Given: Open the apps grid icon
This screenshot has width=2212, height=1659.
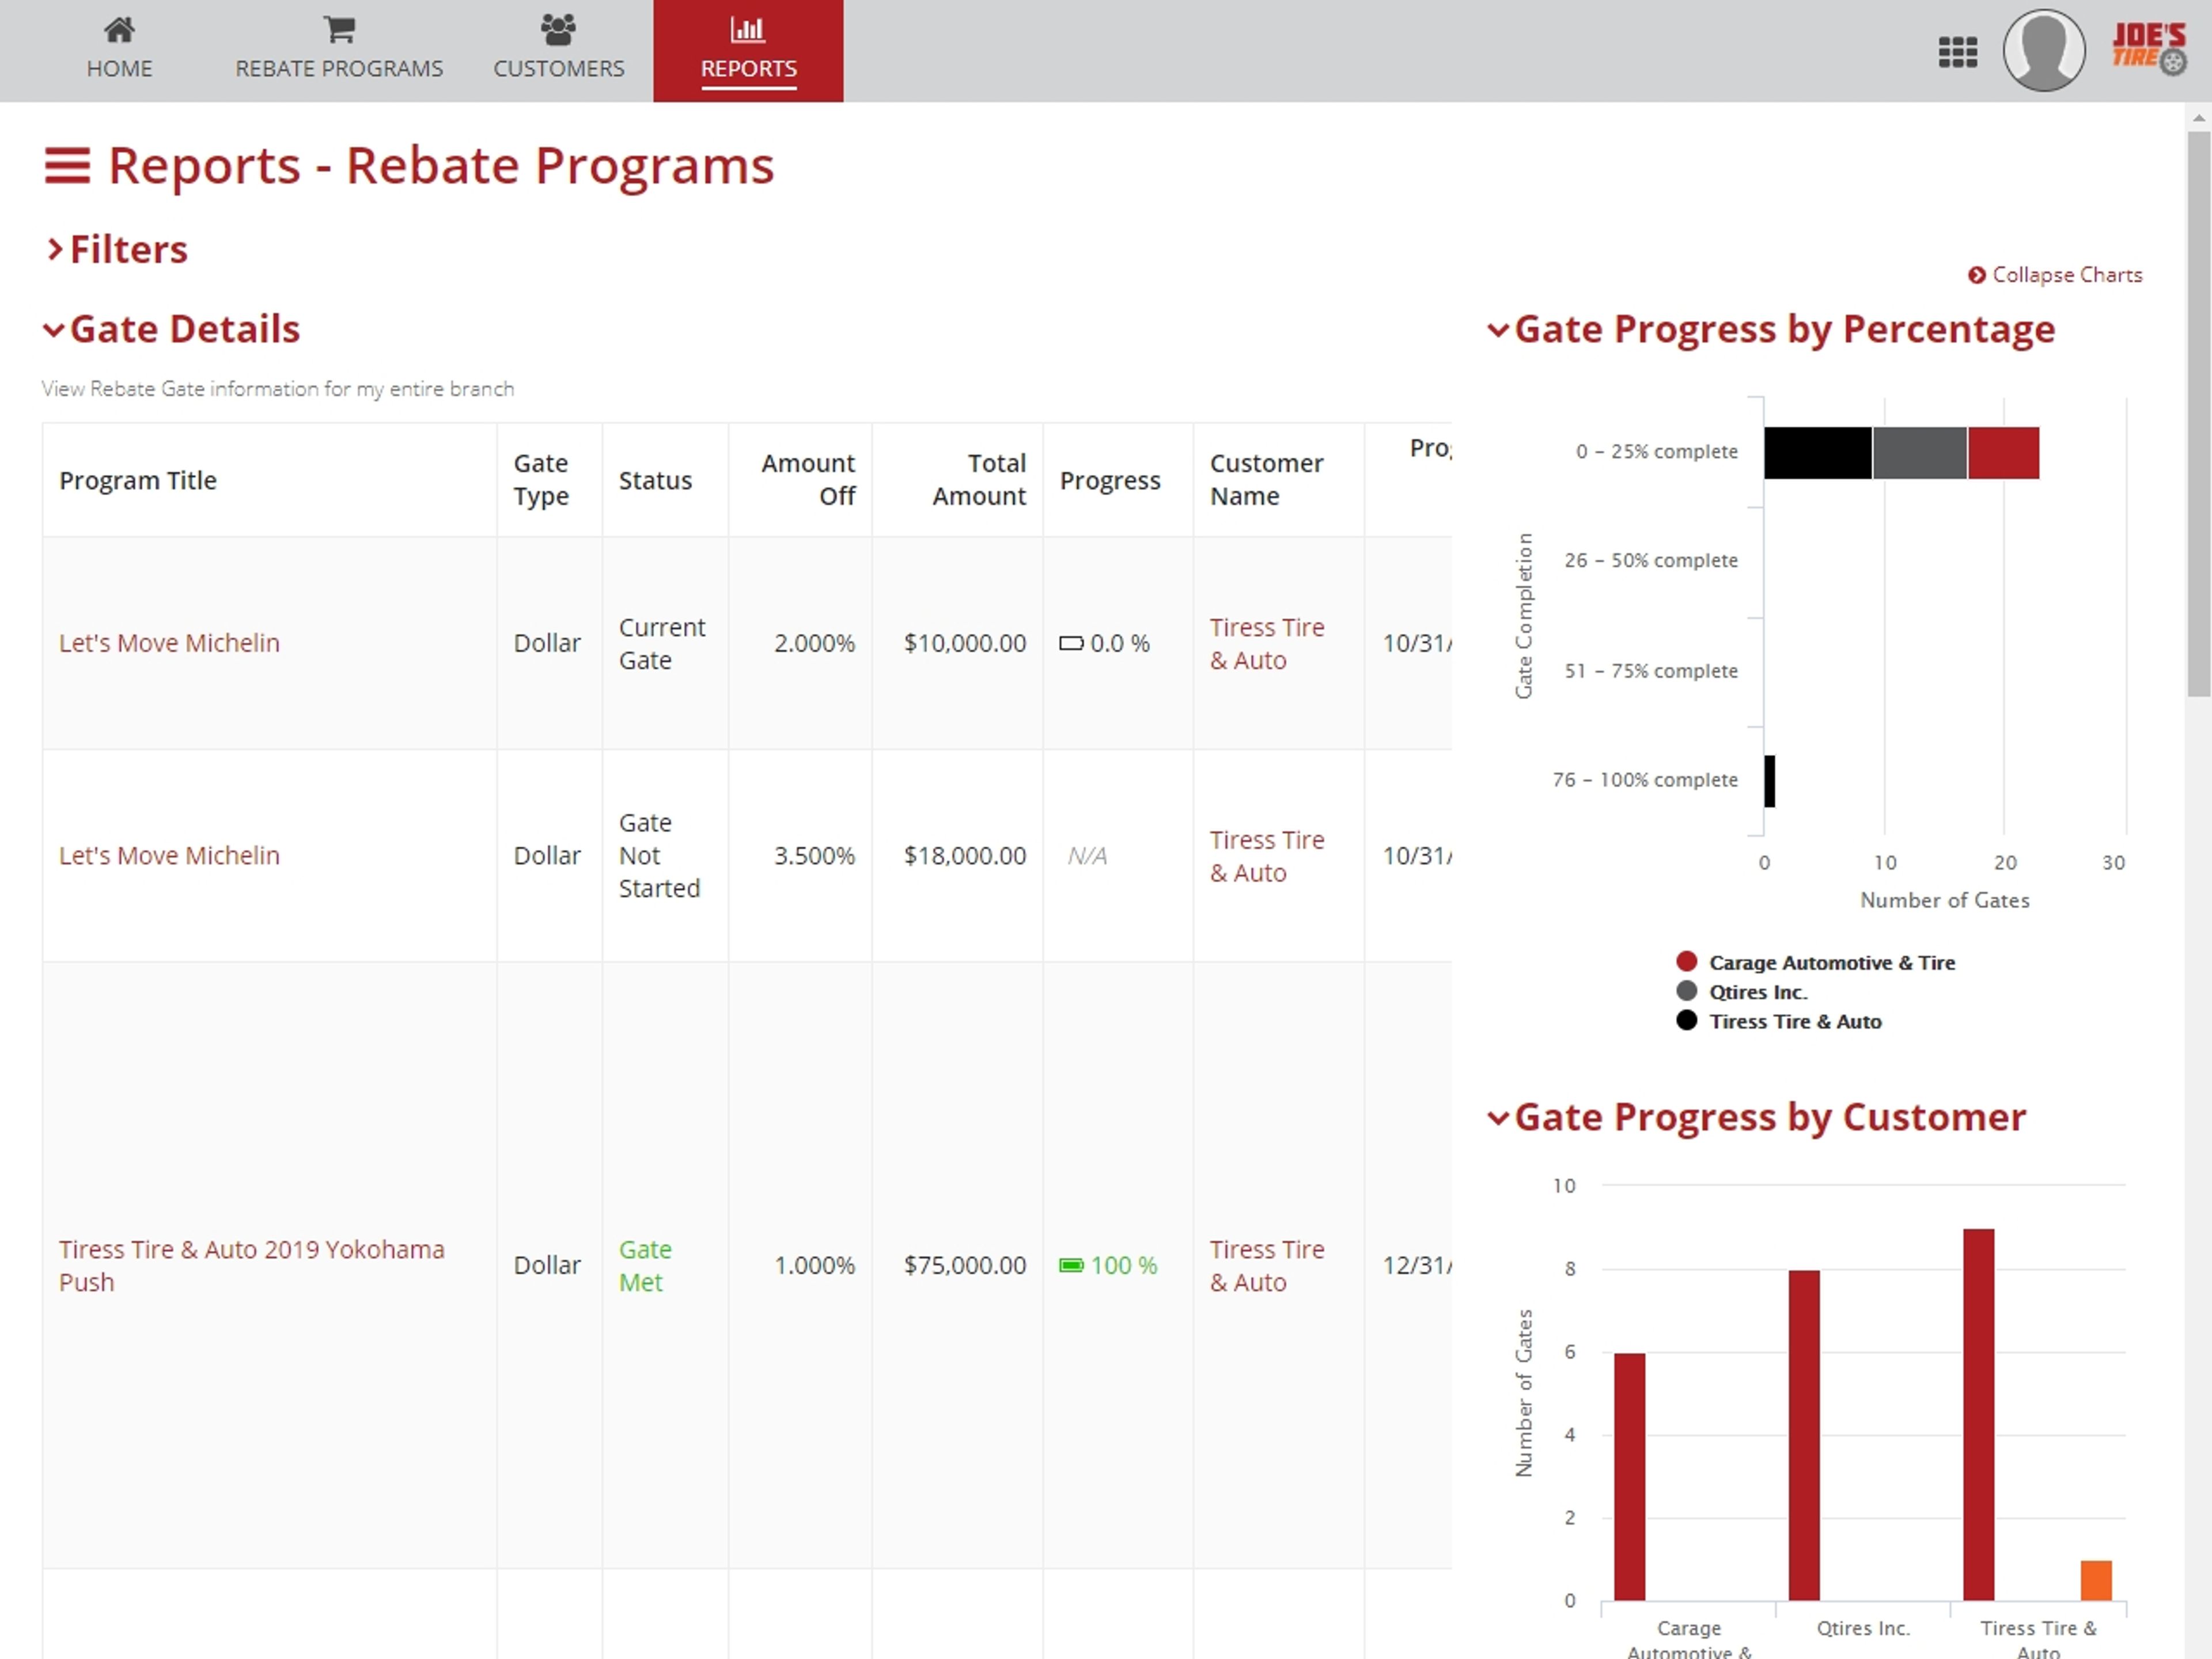Looking at the screenshot, I should point(1957,51).
